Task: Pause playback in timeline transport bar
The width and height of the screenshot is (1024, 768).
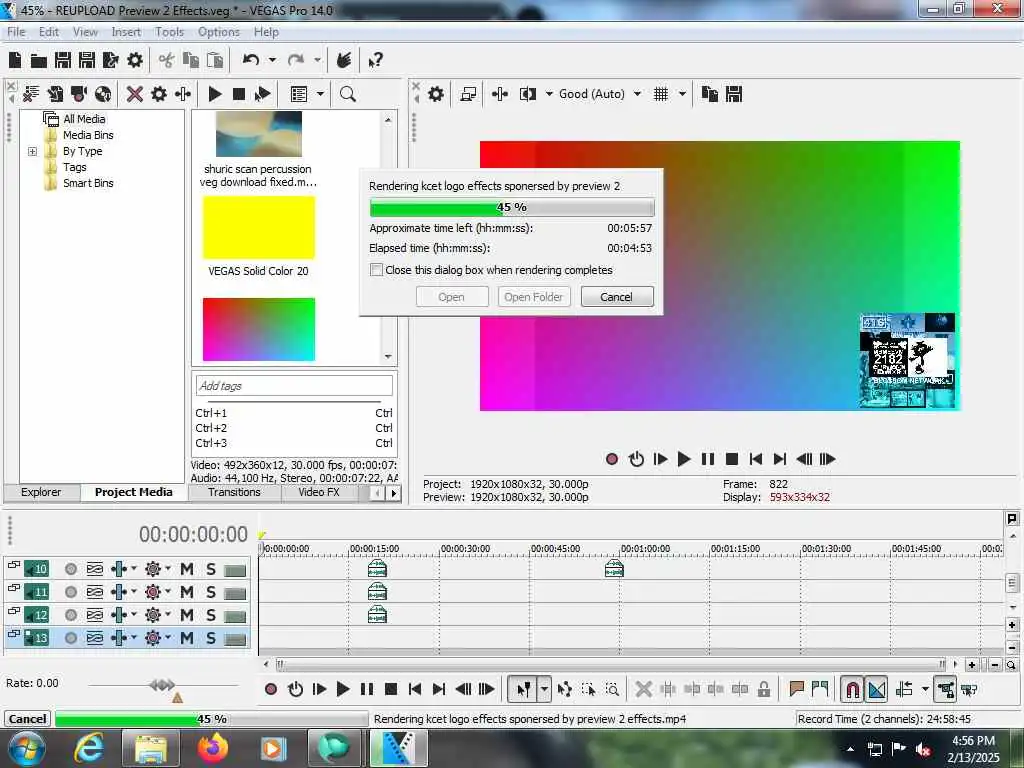Action: (367, 689)
